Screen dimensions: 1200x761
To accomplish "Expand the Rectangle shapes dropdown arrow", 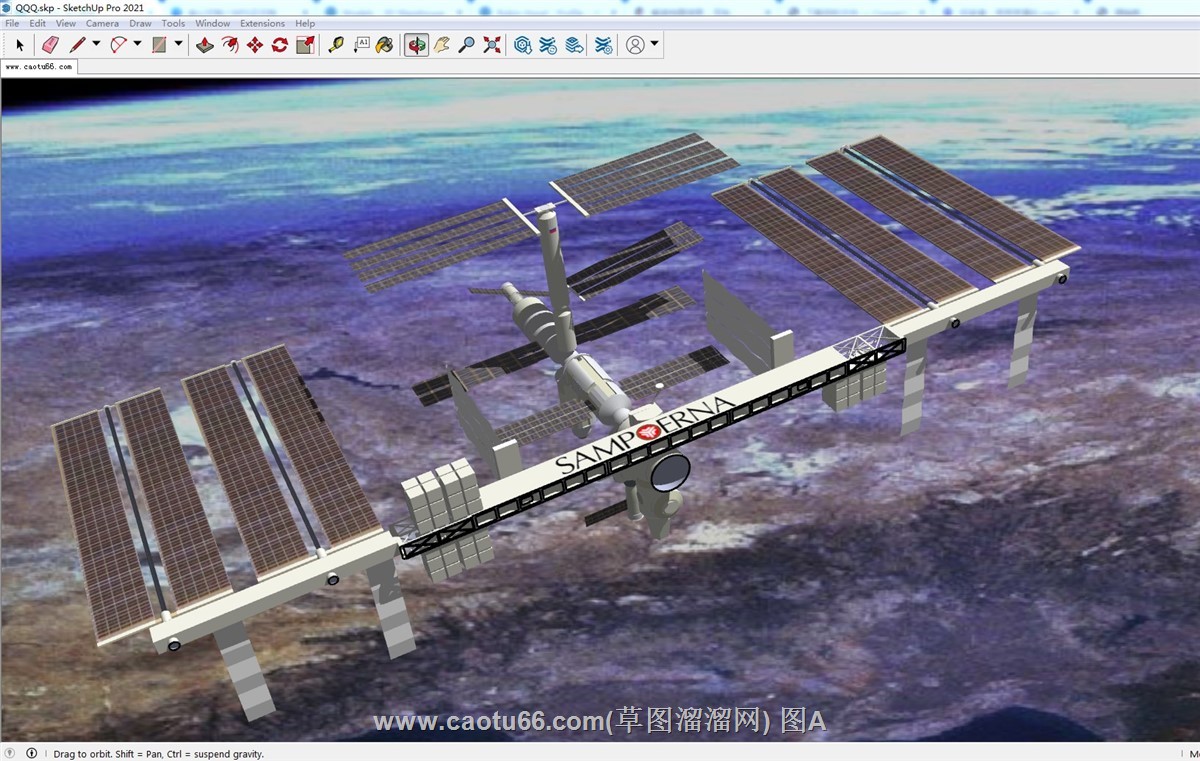I will pyautogui.click(x=178, y=44).
